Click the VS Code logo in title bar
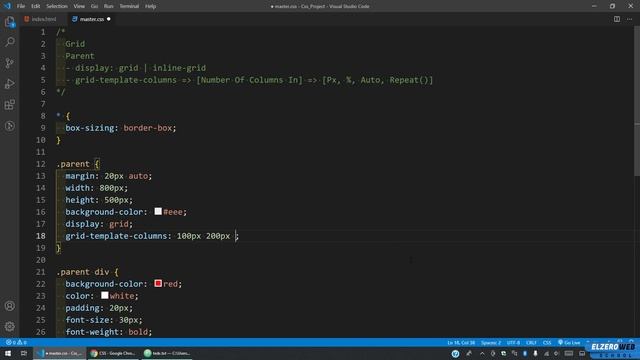640x360 pixels. tap(7, 6)
